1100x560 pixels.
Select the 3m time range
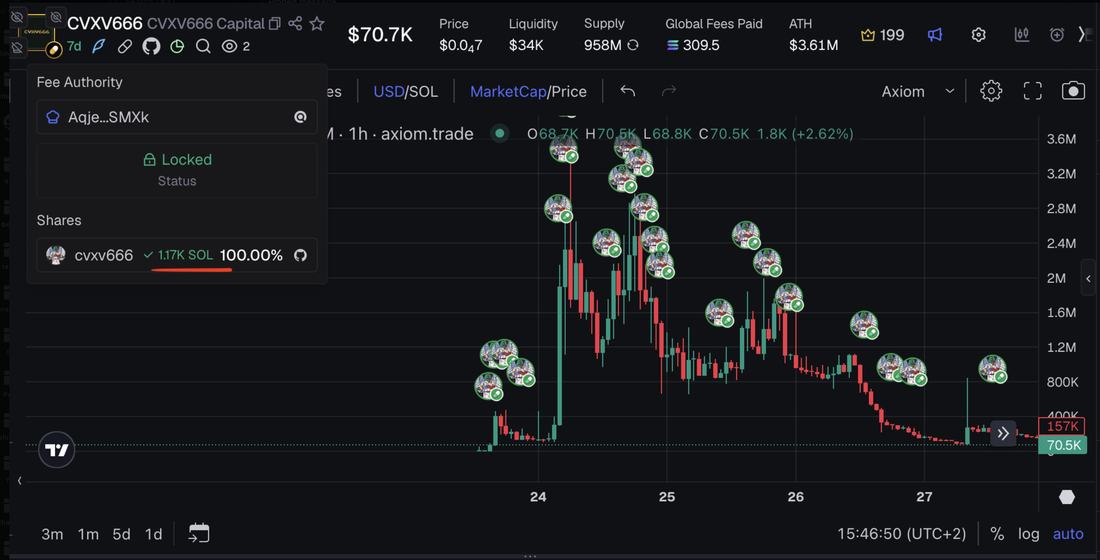[53, 534]
